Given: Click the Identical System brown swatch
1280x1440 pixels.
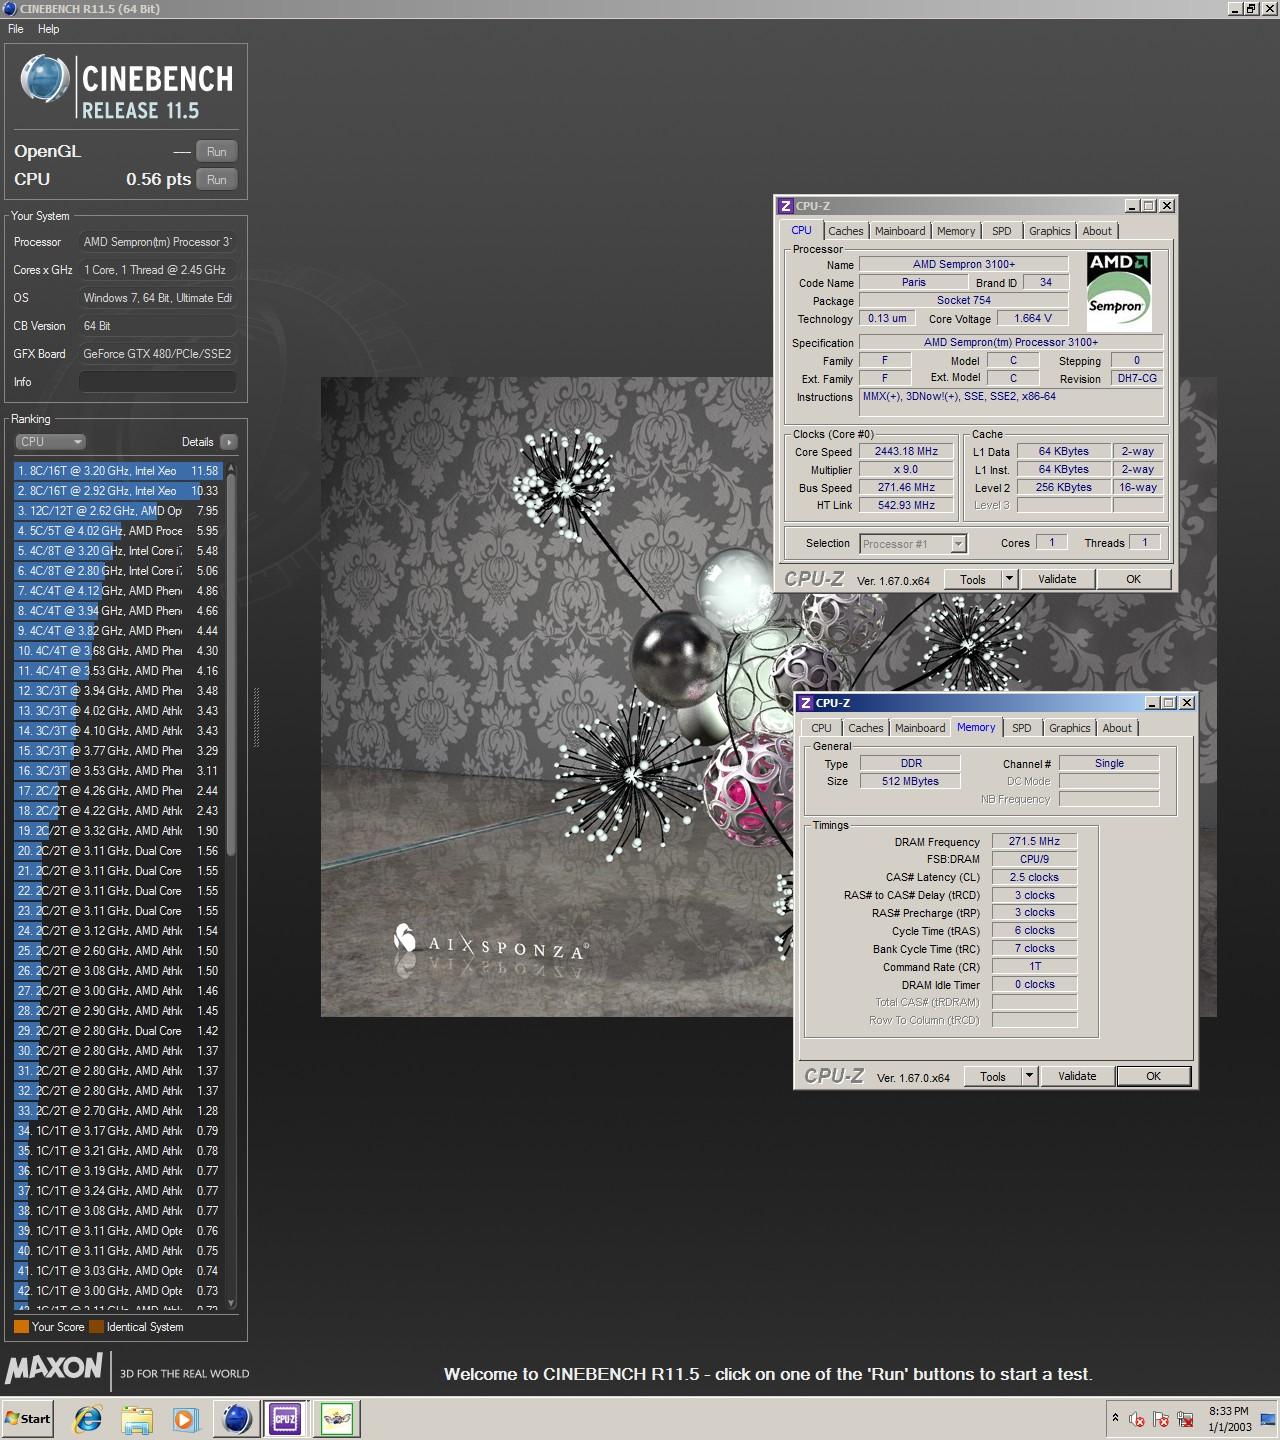Looking at the screenshot, I should (x=96, y=1327).
